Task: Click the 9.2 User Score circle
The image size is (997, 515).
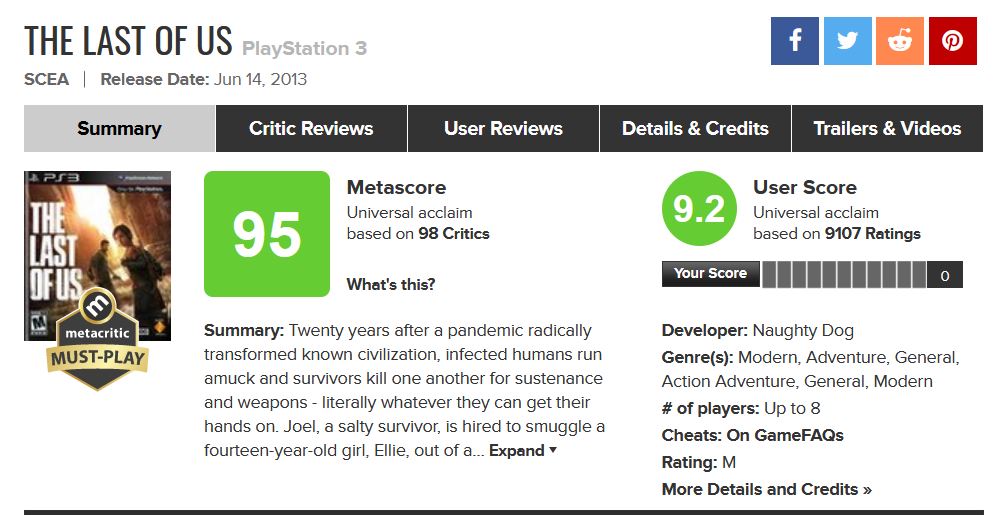Action: pyautogui.click(x=699, y=210)
